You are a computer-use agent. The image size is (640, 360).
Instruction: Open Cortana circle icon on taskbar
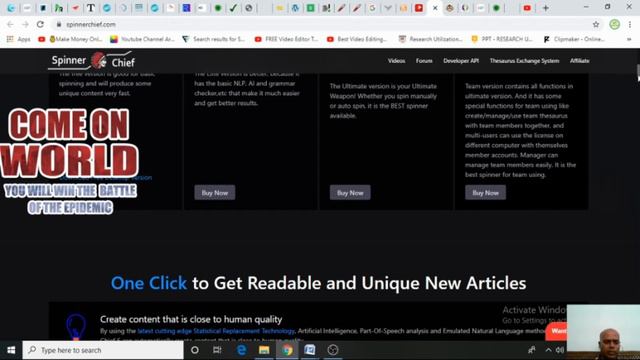[x=195, y=350]
